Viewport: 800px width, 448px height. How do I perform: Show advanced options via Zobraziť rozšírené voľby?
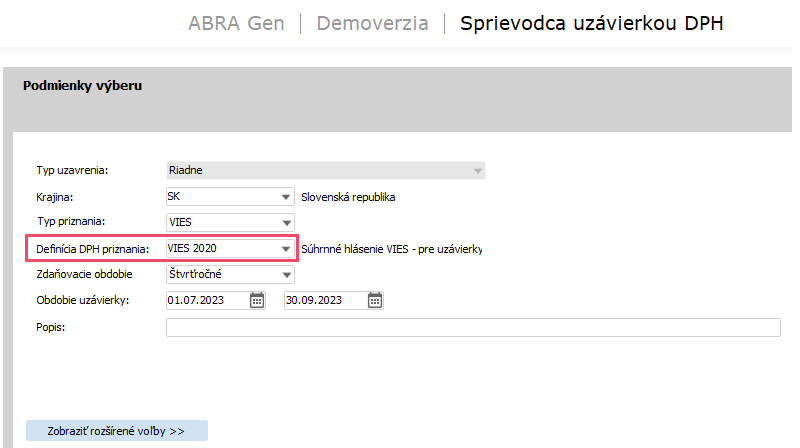(x=117, y=431)
